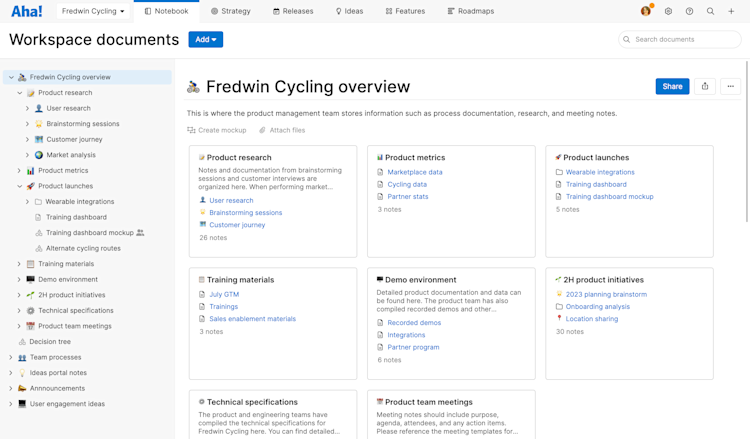The width and height of the screenshot is (750, 439).
Task: Switch to the Notebook tab
Action: click(166, 11)
